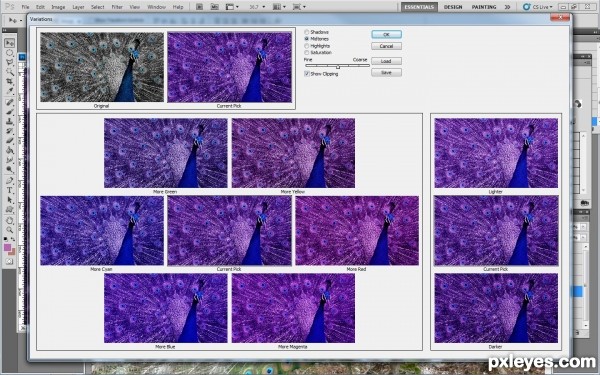600x375 pixels.
Task: Click the More Green thumbnail
Action: tap(166, 153)
